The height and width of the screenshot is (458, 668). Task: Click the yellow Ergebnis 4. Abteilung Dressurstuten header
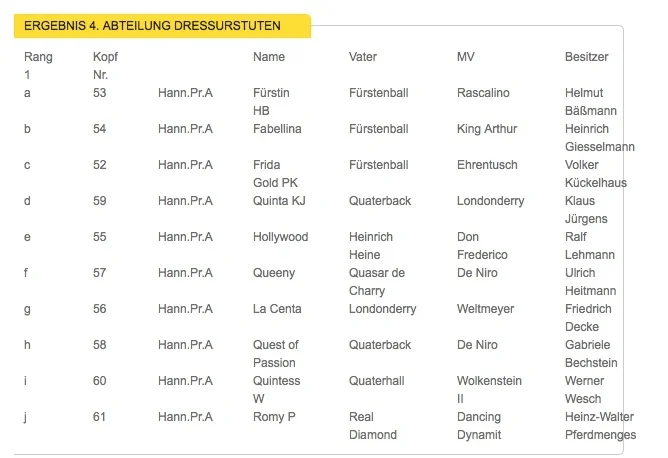coord(162,26)
